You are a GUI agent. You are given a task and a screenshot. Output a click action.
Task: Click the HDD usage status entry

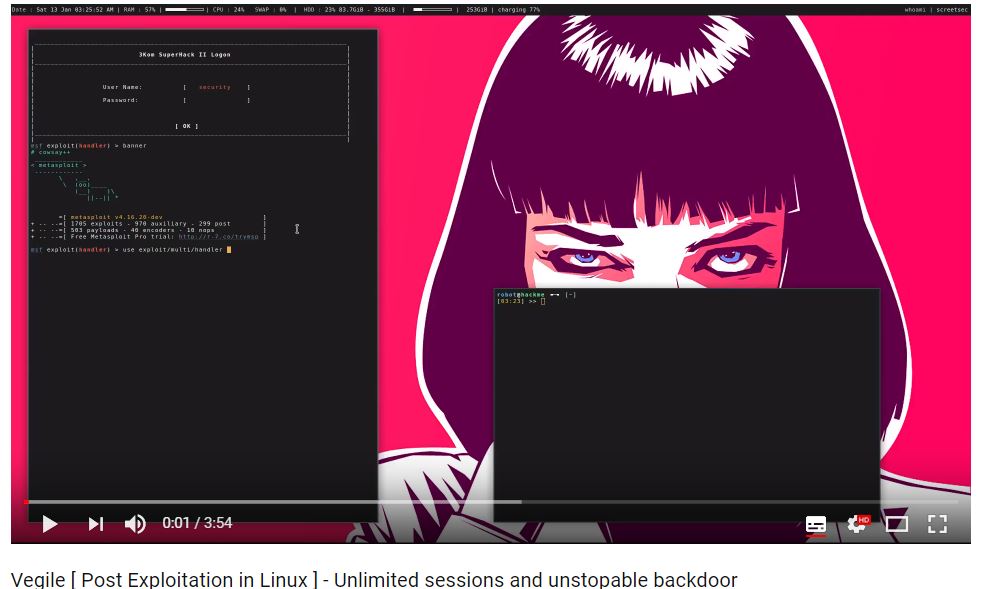(x=349, y=10)
